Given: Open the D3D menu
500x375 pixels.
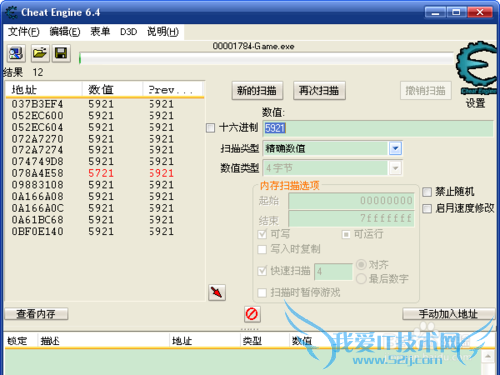Looking at the screenshot, I should [129, 32].
